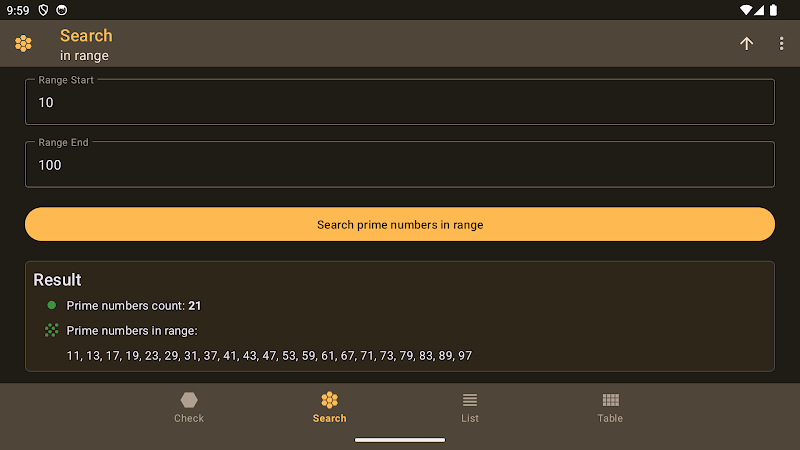Screen dimensions: 800x450
Task: Tap the up arrow icon in header
Action: (746, 43)
